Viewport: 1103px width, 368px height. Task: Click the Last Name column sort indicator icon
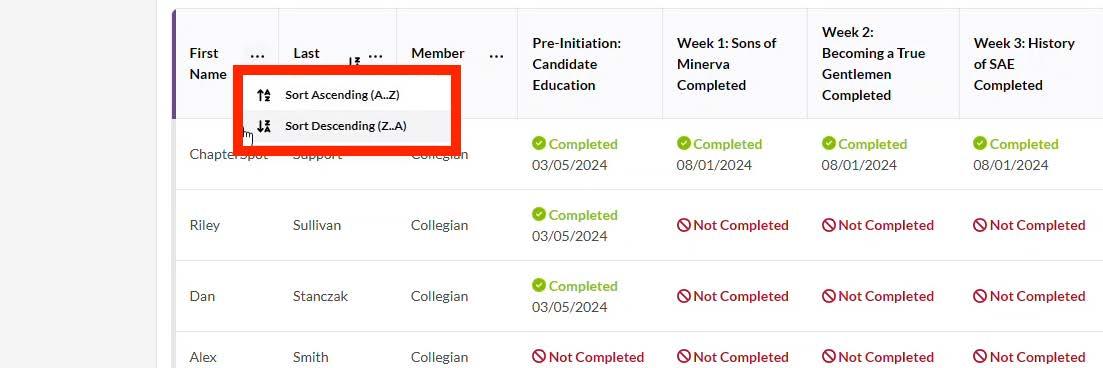click(x=355, y=61)
